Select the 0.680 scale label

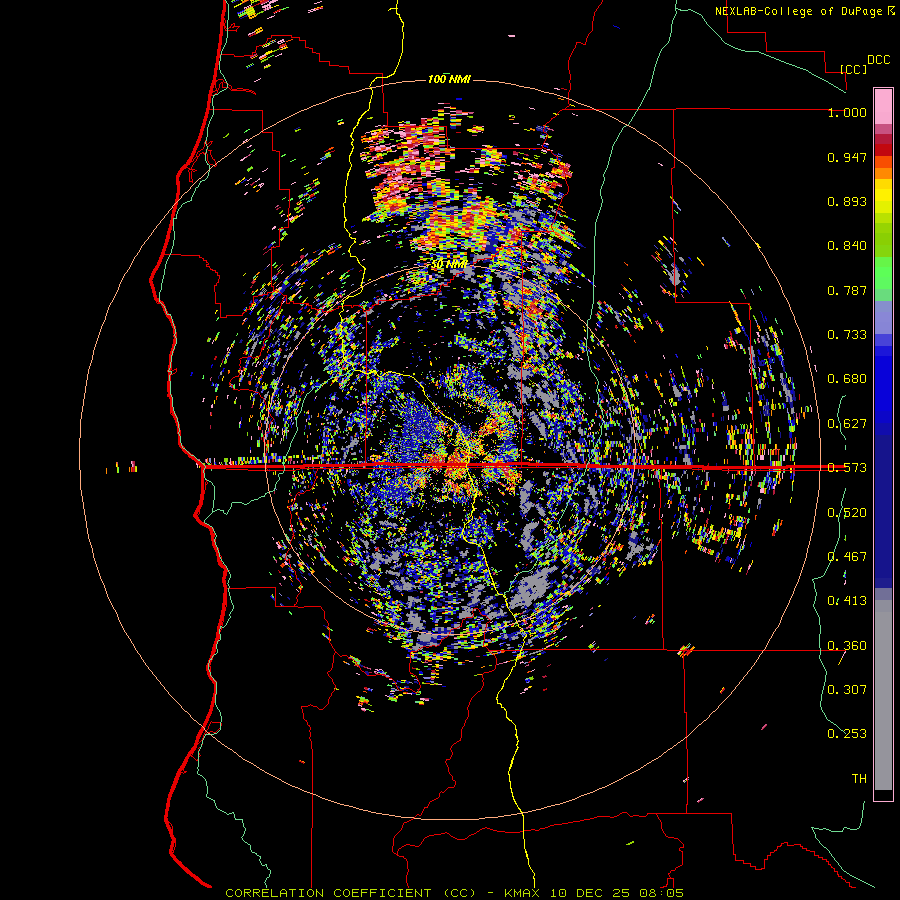click(x=847, y=379)
